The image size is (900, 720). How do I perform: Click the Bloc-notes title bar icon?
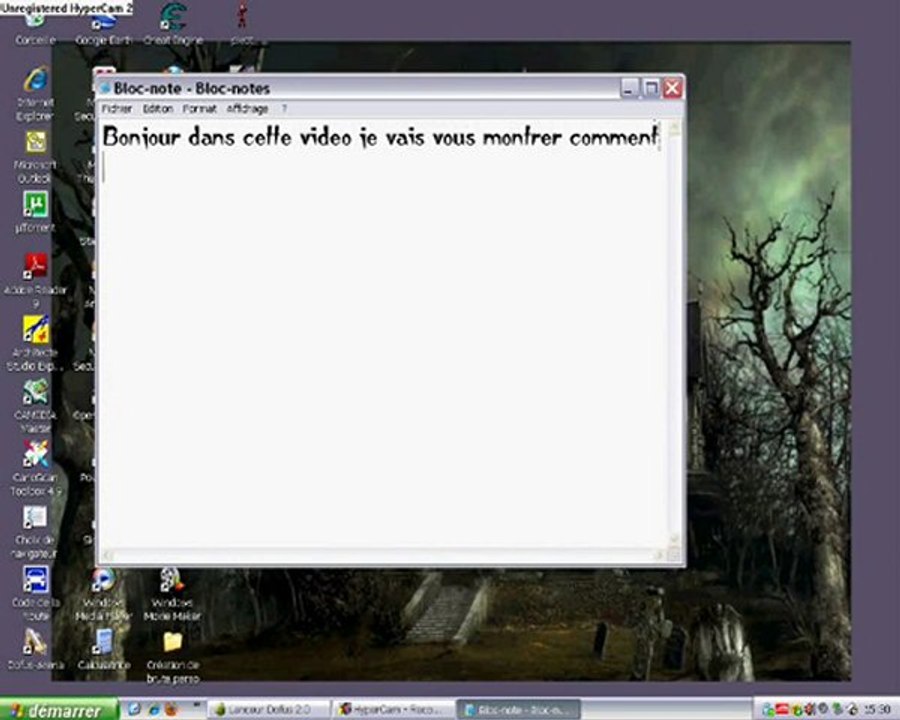[106, 88]
